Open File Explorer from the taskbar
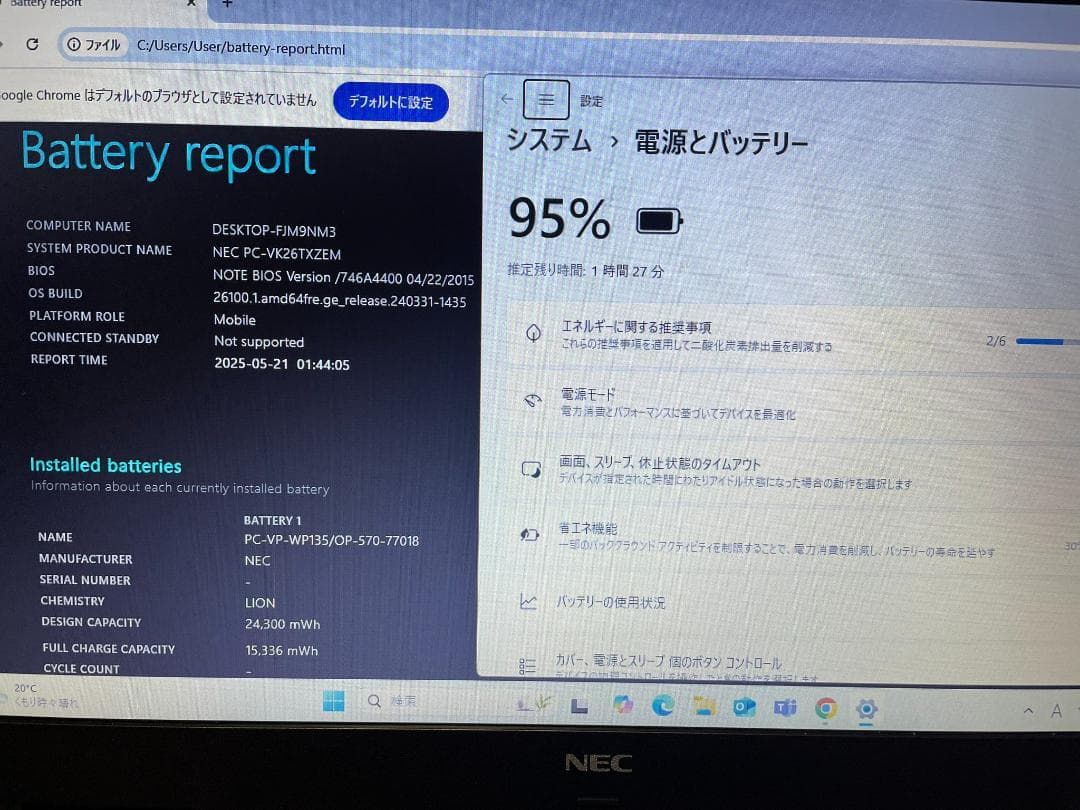 (704, 706)
